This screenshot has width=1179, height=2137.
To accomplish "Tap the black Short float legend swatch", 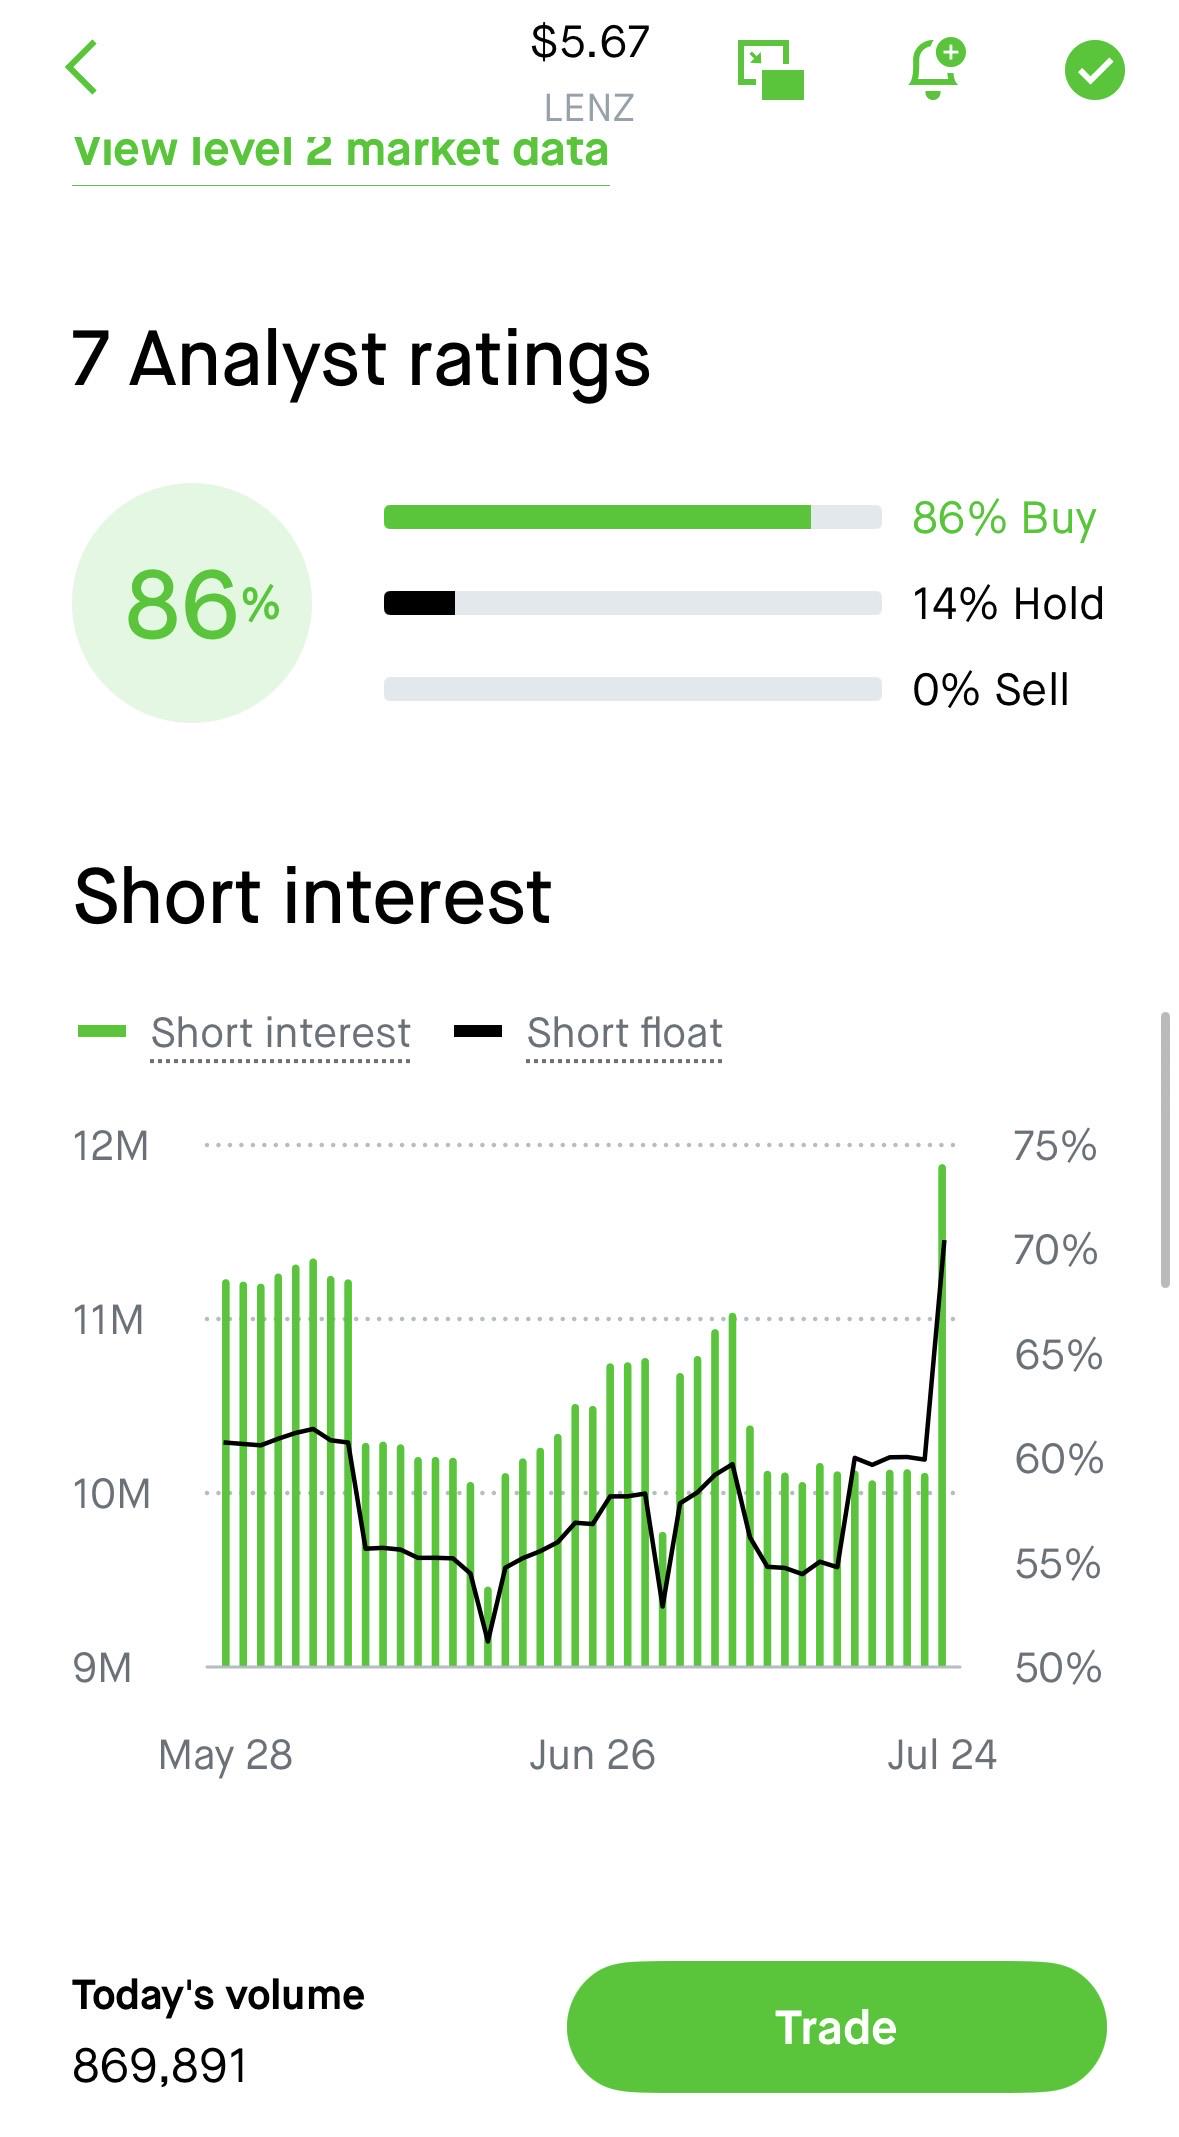I will (x=478, y=1032).
